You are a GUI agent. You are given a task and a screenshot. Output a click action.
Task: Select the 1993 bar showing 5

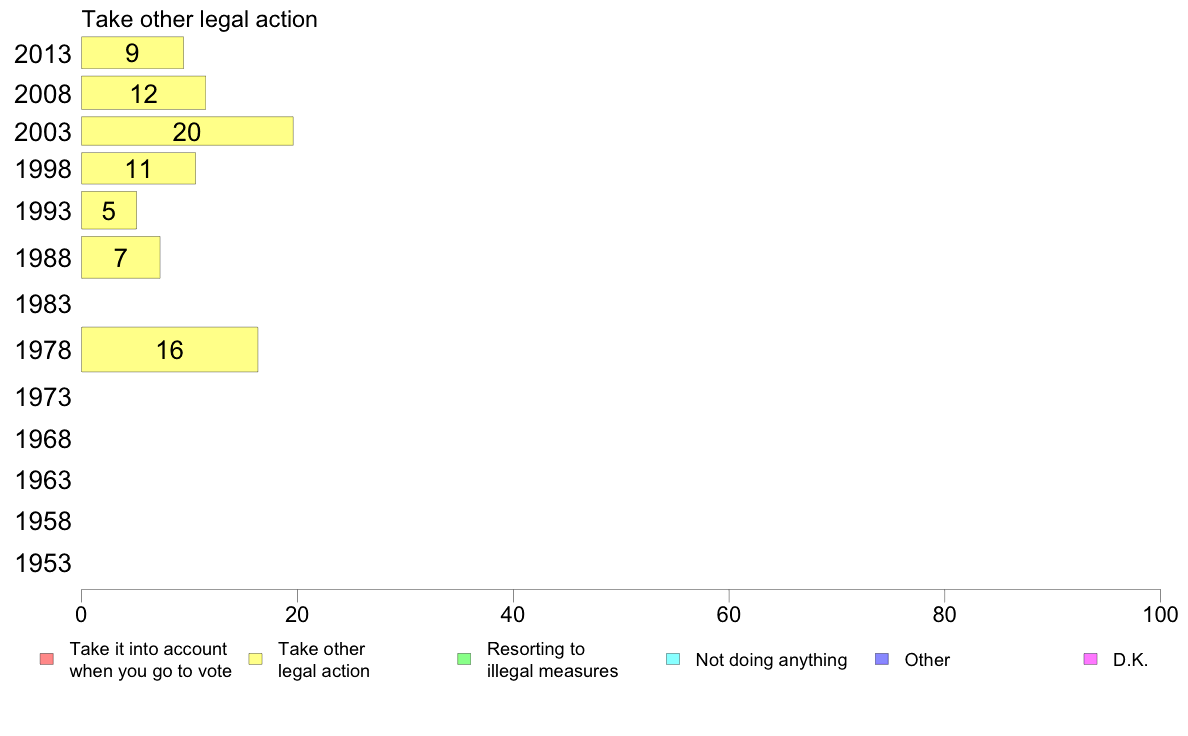point(109,211)
